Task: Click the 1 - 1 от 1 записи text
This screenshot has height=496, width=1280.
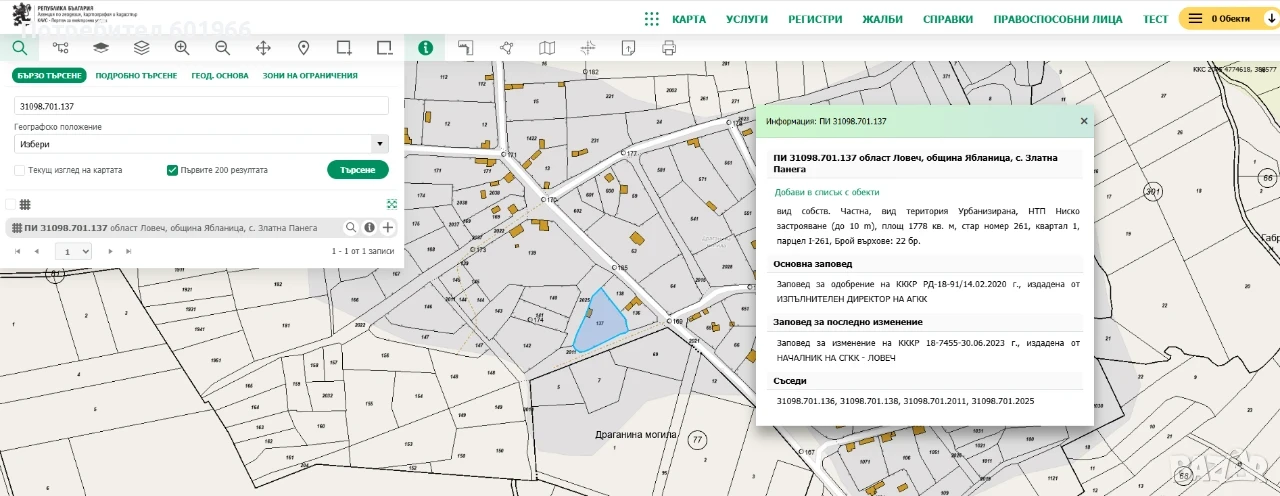Action: pyautogui.click(x=363, y=252)
